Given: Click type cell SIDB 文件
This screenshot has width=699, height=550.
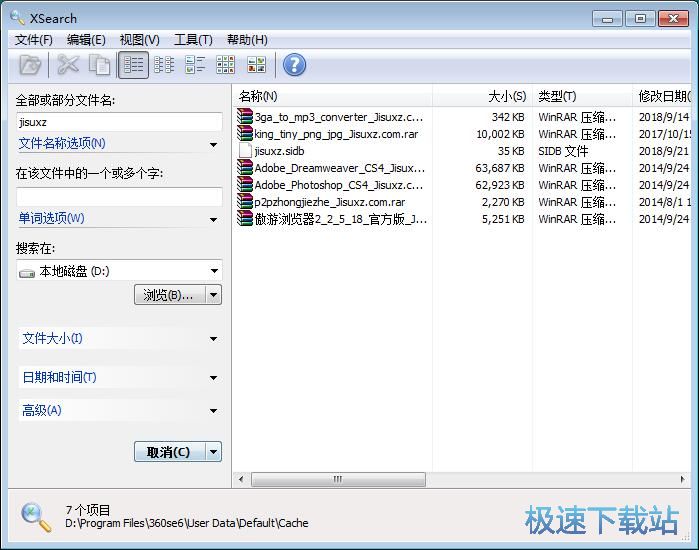Looking at the screenshot, I should tap(563, 151).
